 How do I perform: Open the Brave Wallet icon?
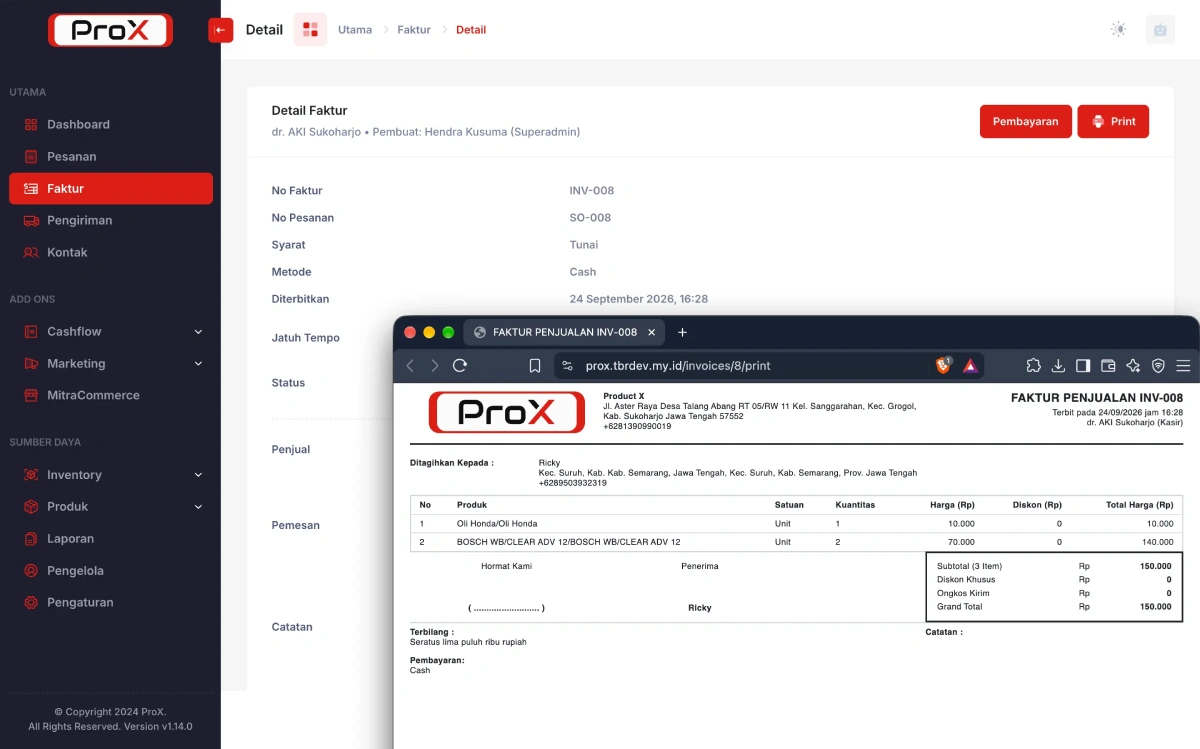pos(1108,366)
